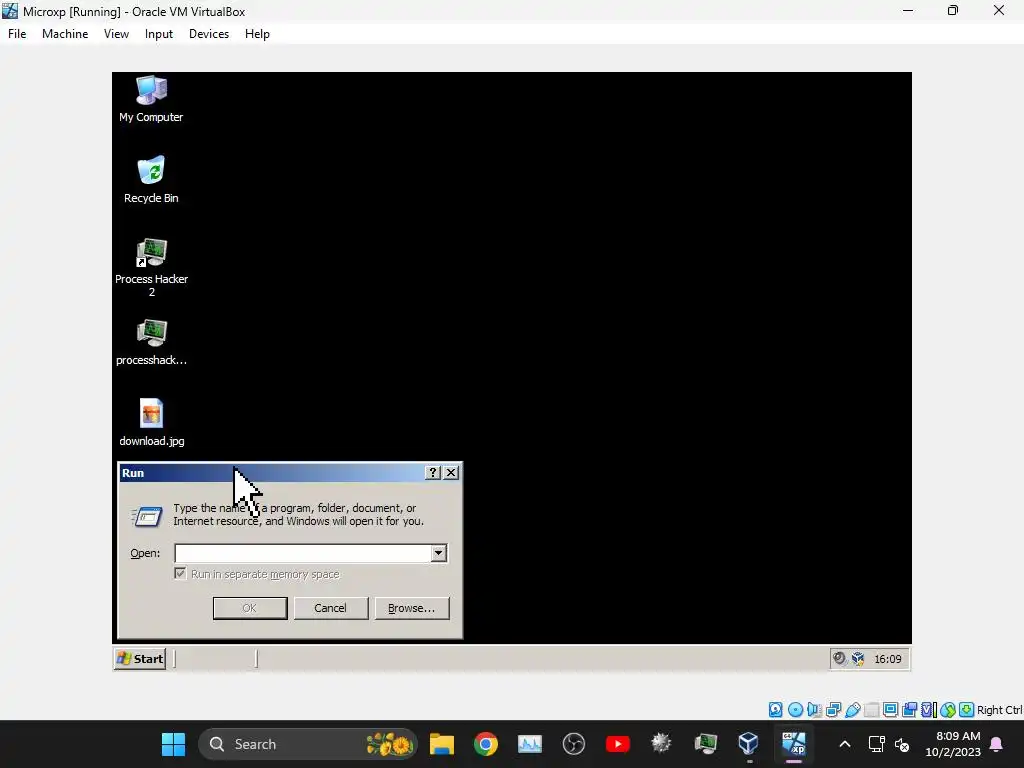Screen dimensions: 1024x768
Task: Open YouTube app from Windows taskbar
Action: coord(617,744)
